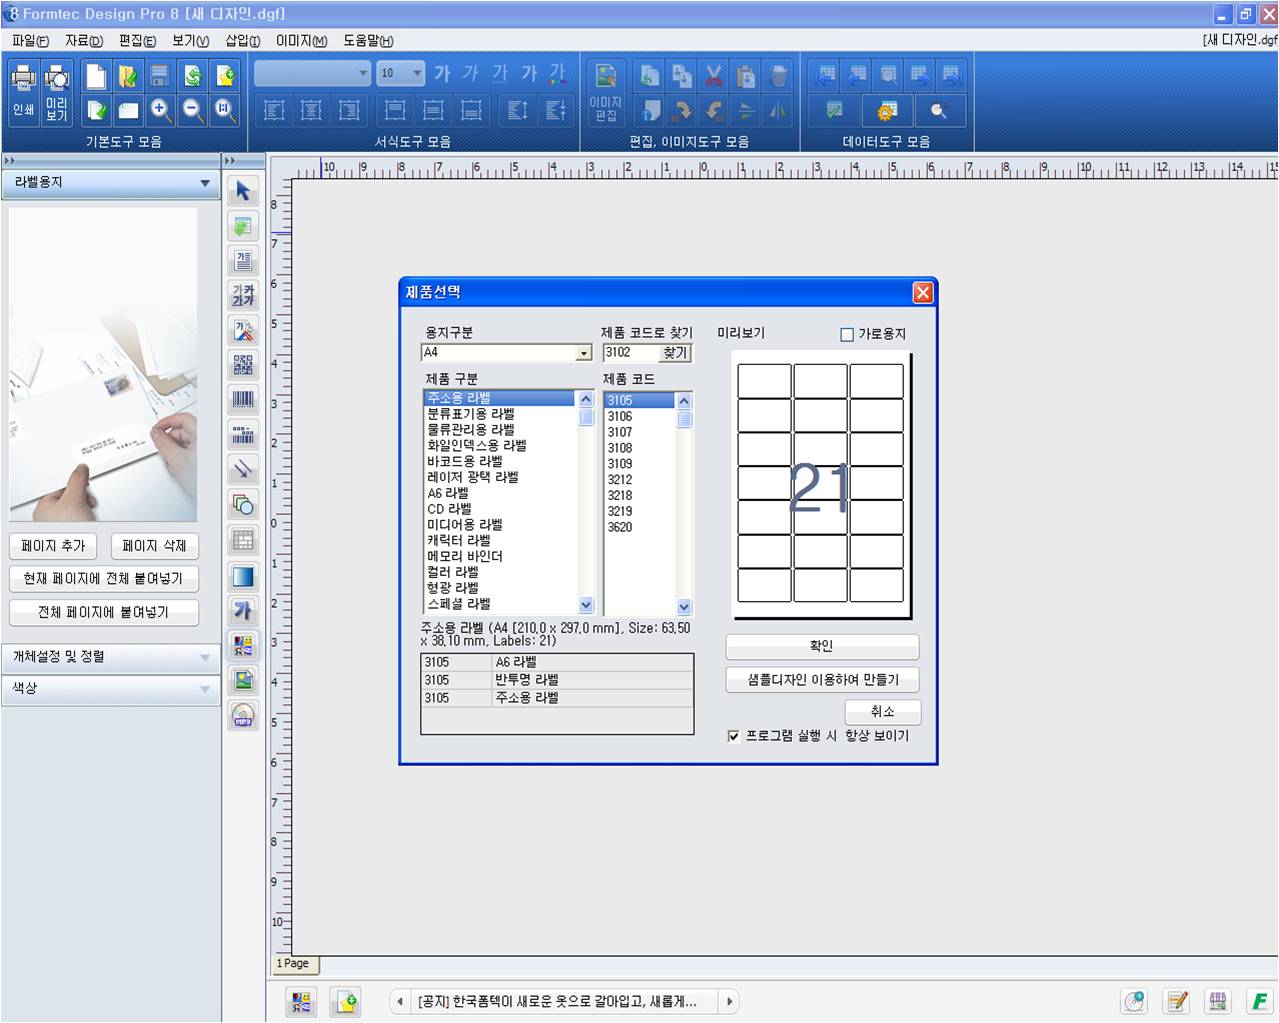
Task: Click the barcode with numbers tool
Action: click(243, 435)
